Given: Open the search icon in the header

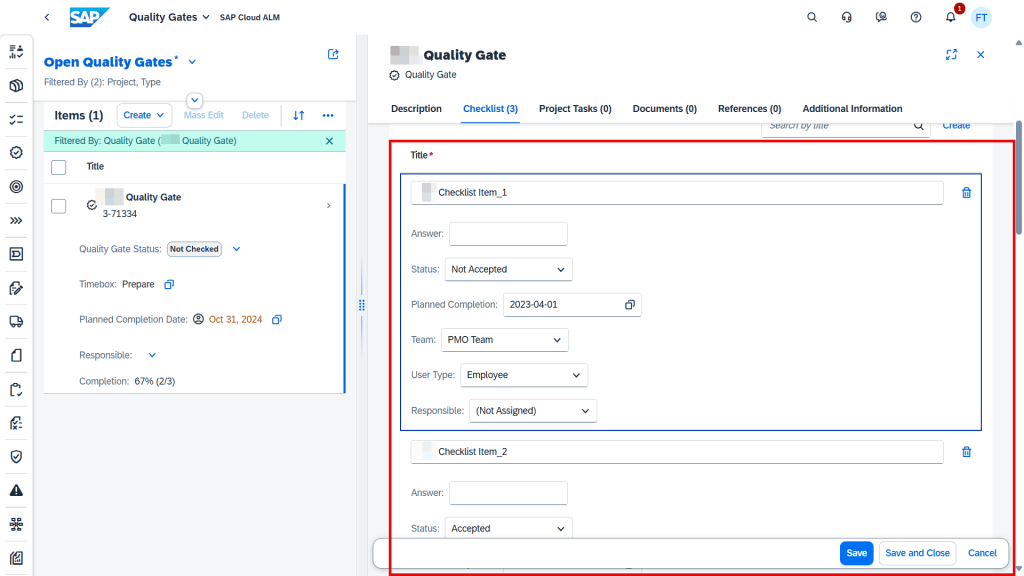Looking at the screenshot, I should pos(812,17).
